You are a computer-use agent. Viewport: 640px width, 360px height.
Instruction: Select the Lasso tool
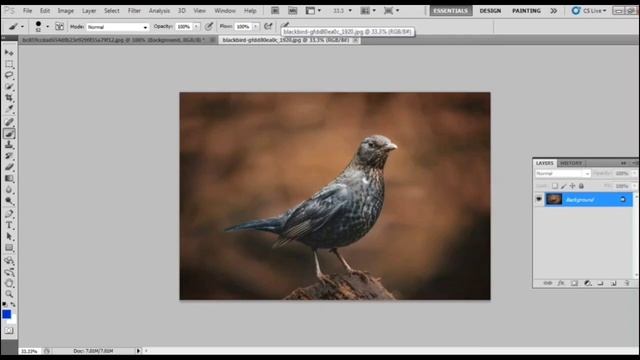click(9, 76)
